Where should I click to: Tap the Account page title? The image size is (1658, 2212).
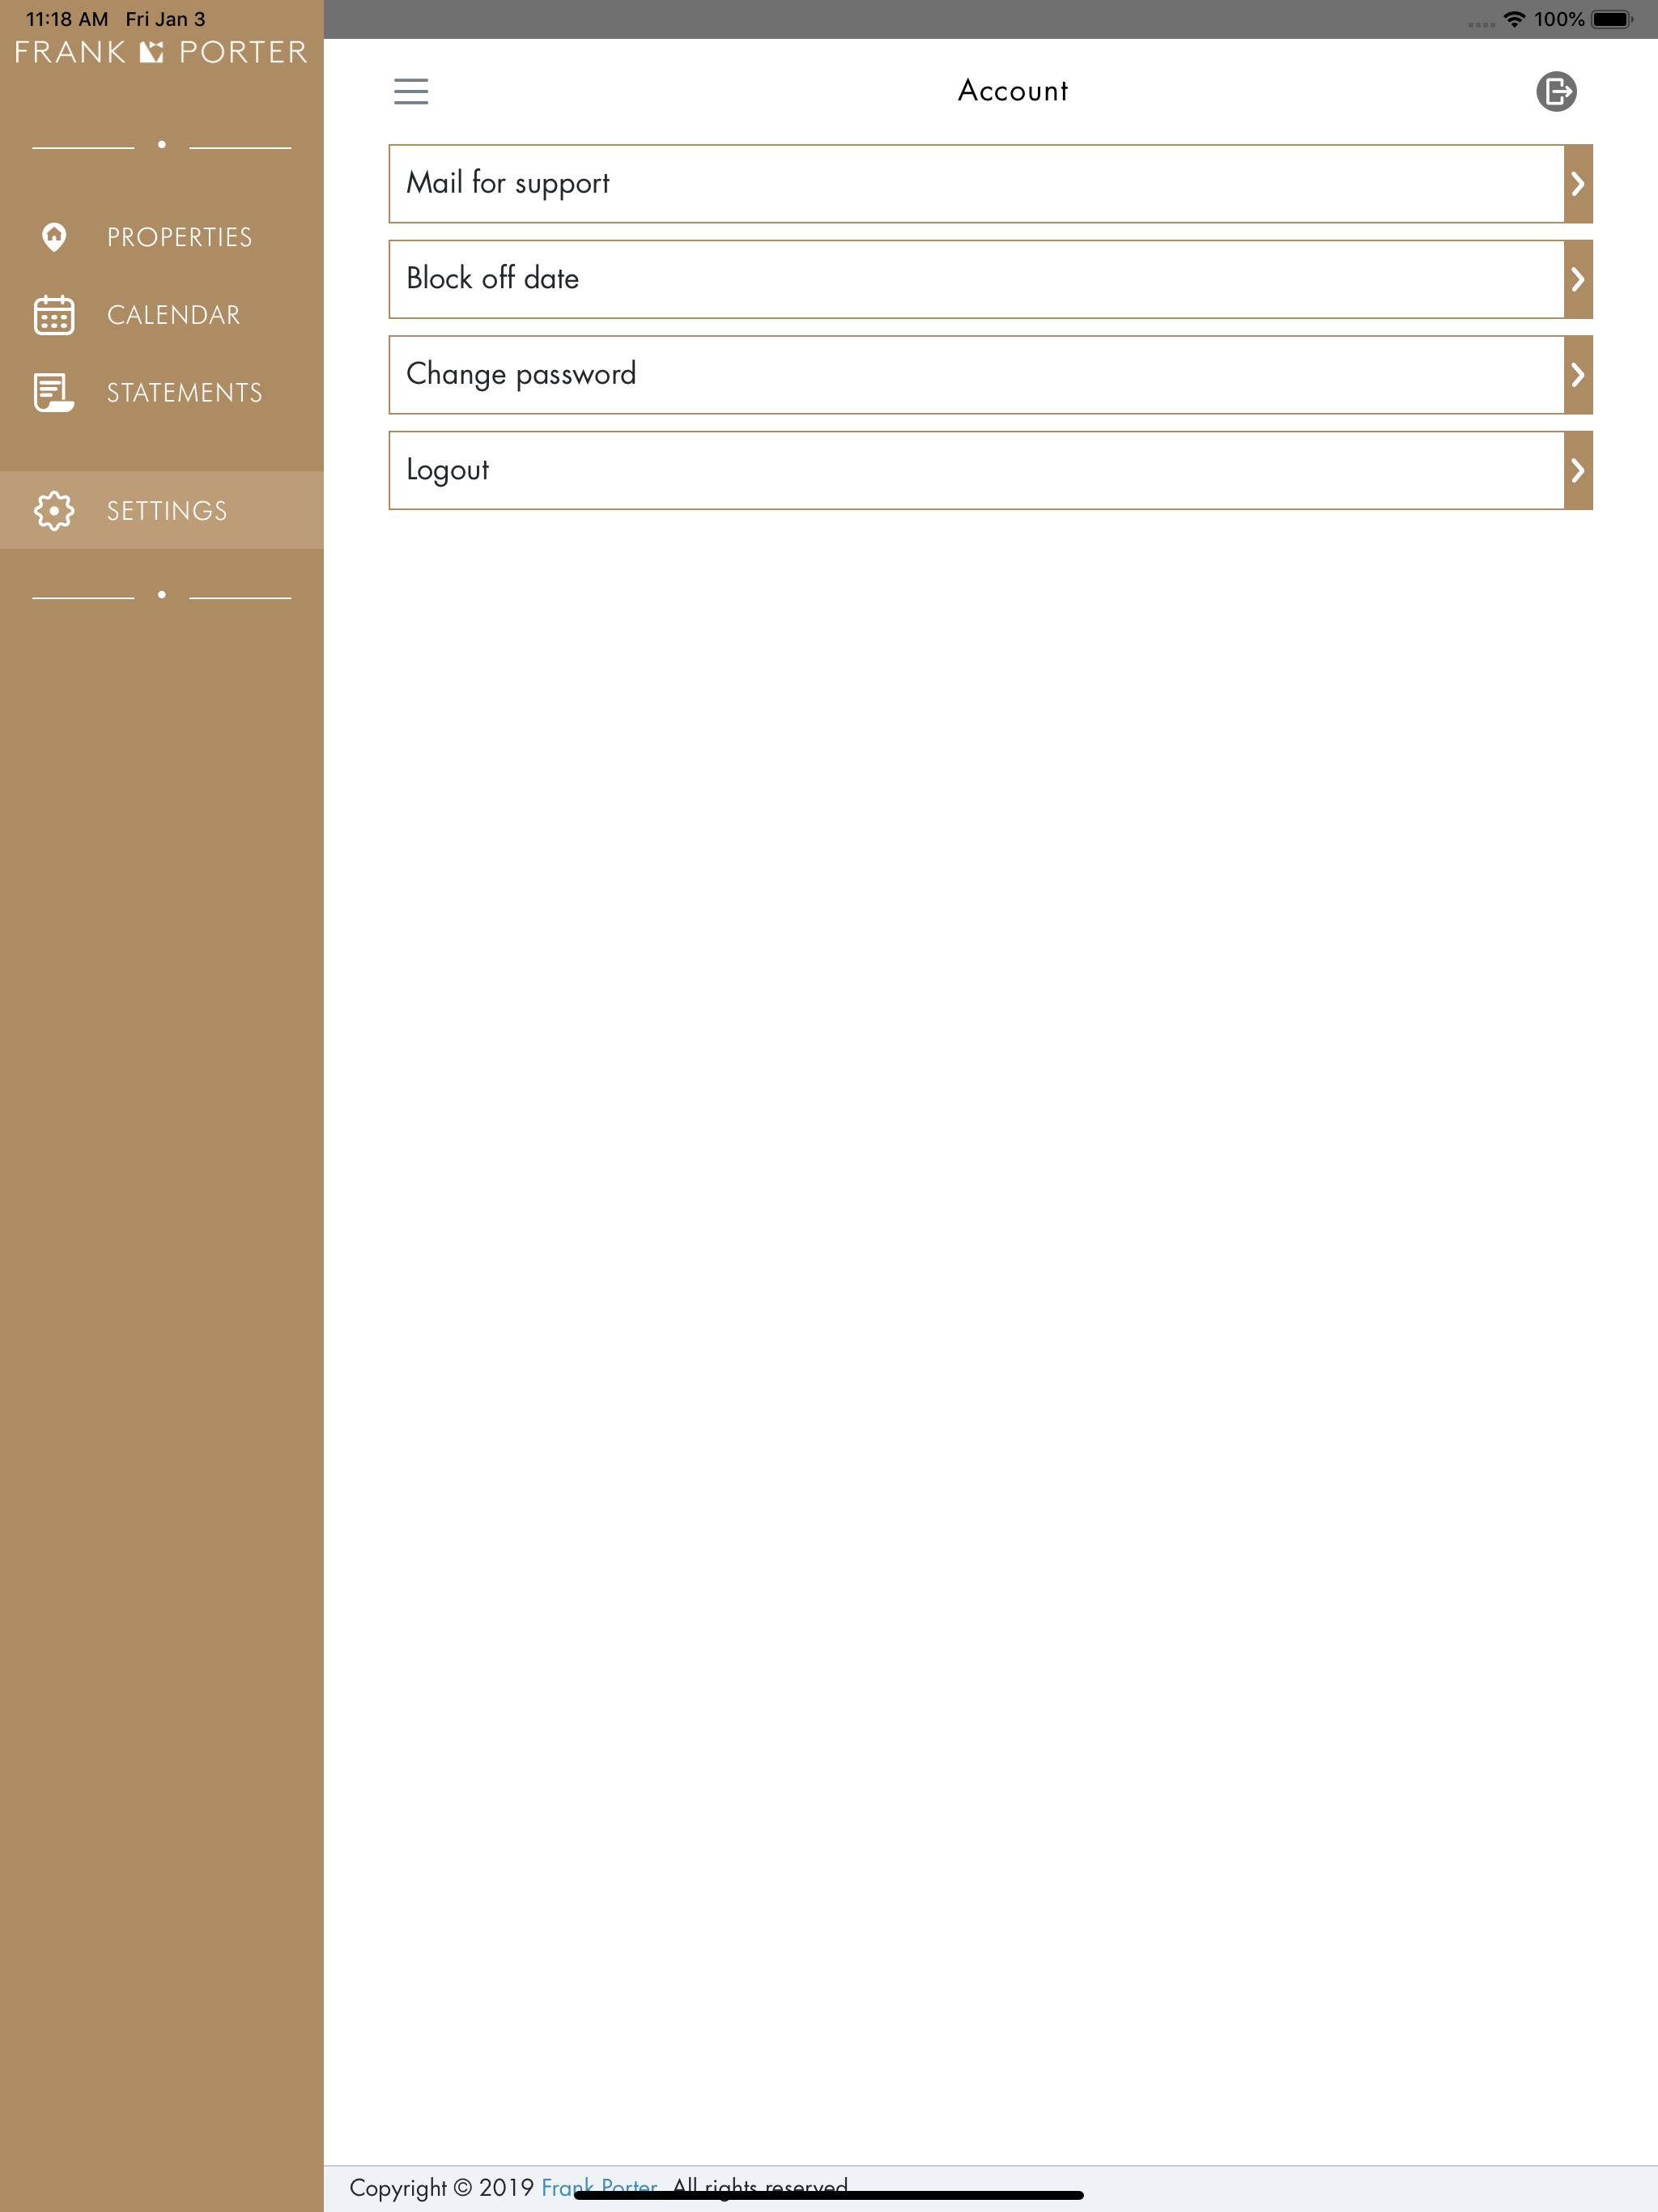coord(1013,91)
